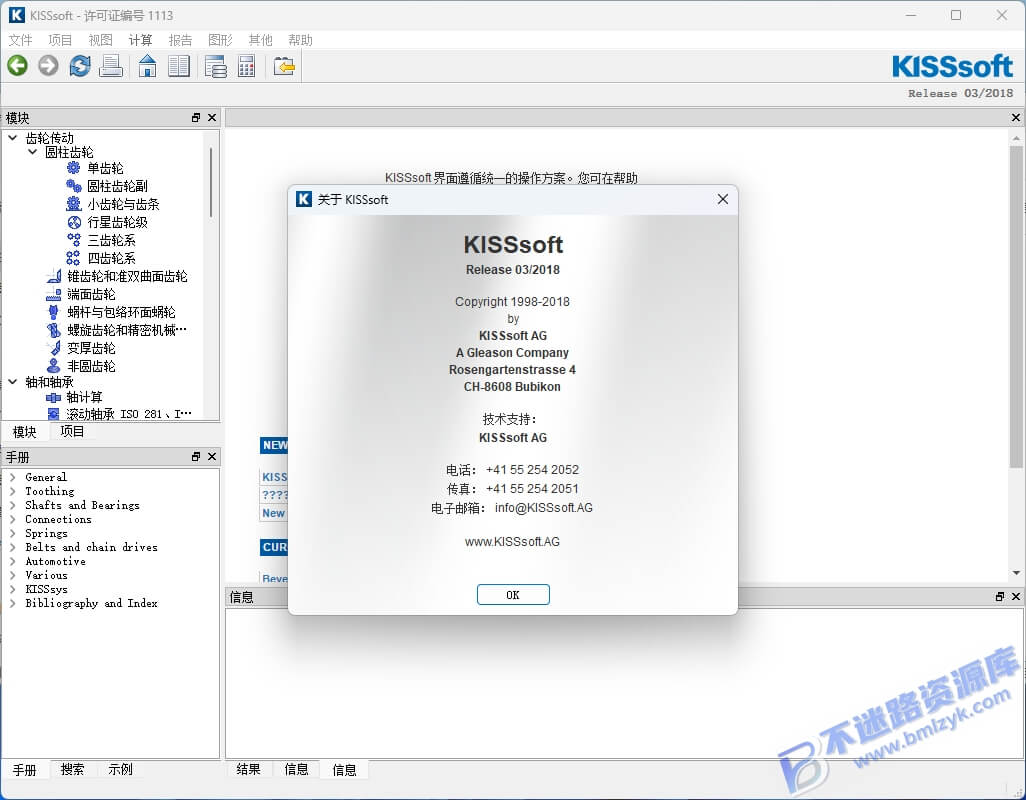Select the 三齿轮系 module icon
Image resolution: width=1026 pixels, height=800 pixels.
coord(73,240)
